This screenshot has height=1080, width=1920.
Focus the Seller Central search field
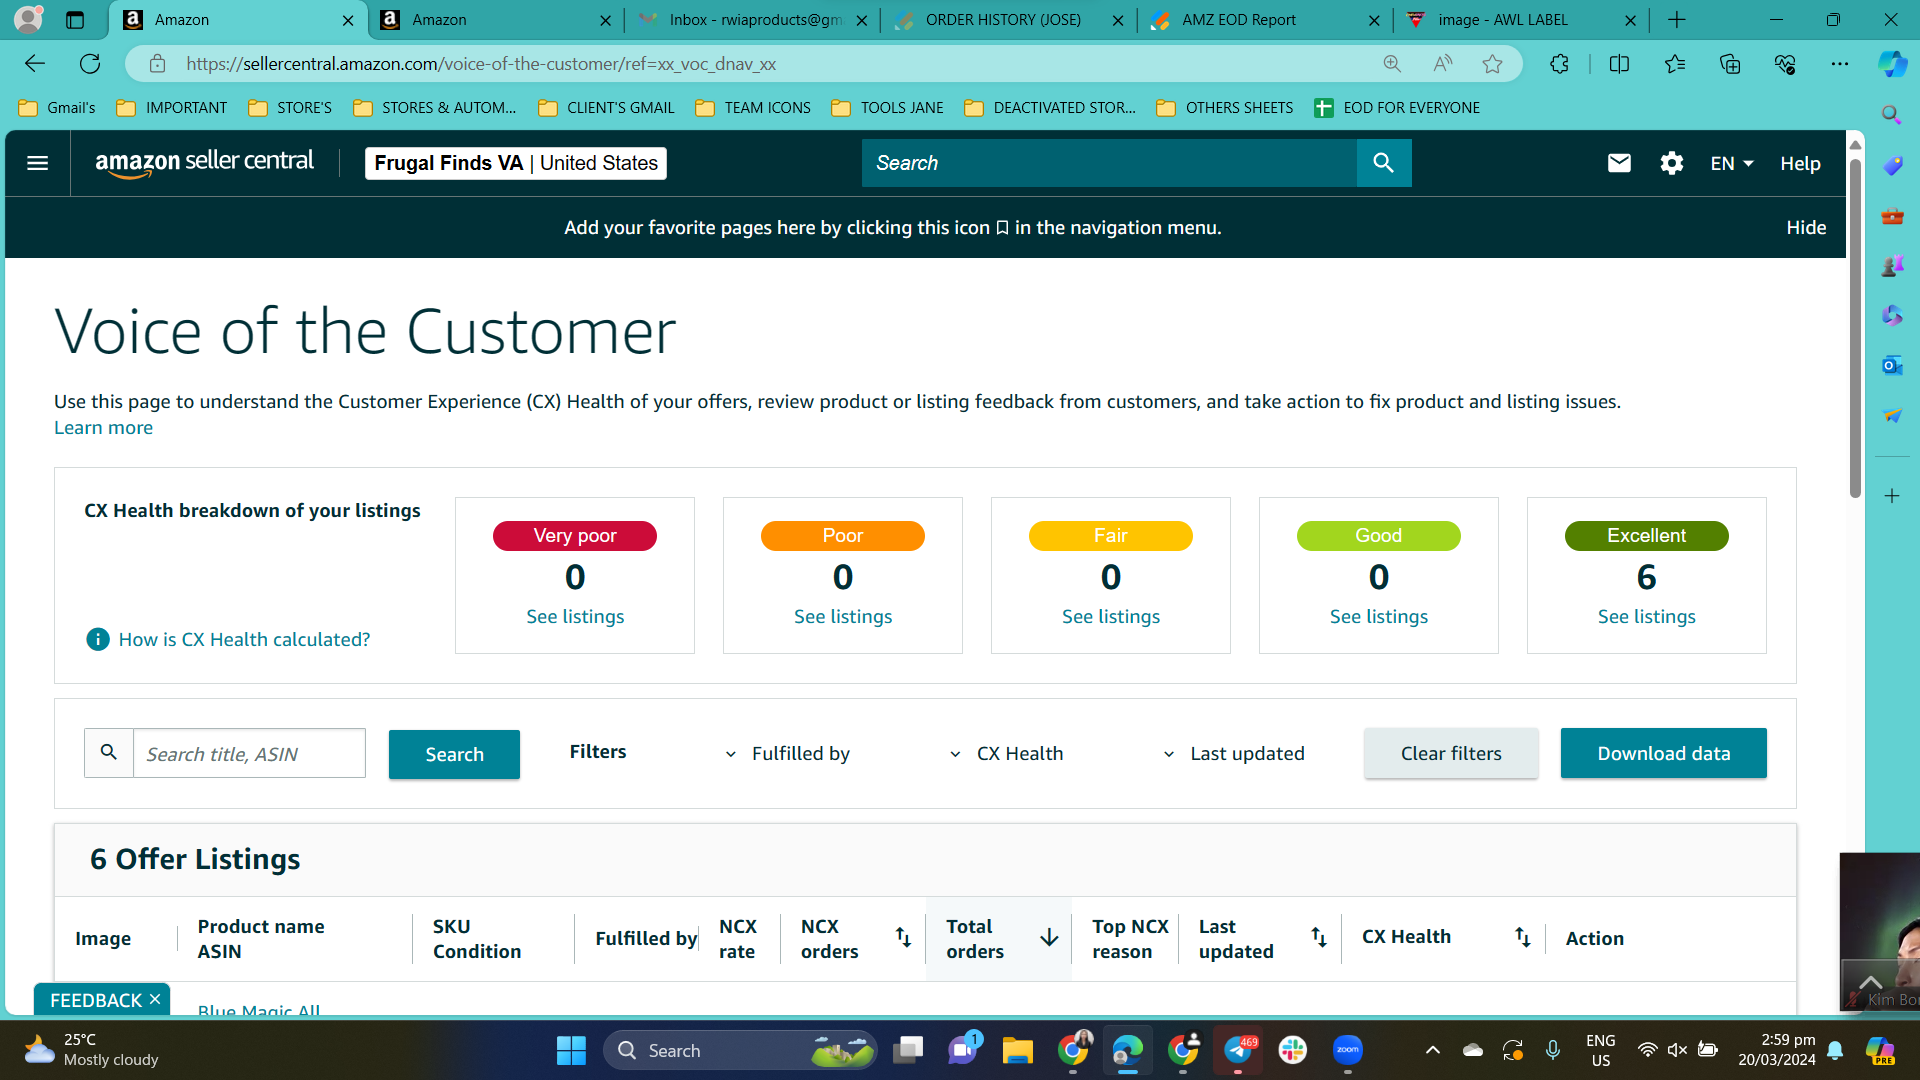coord(1109,163)
